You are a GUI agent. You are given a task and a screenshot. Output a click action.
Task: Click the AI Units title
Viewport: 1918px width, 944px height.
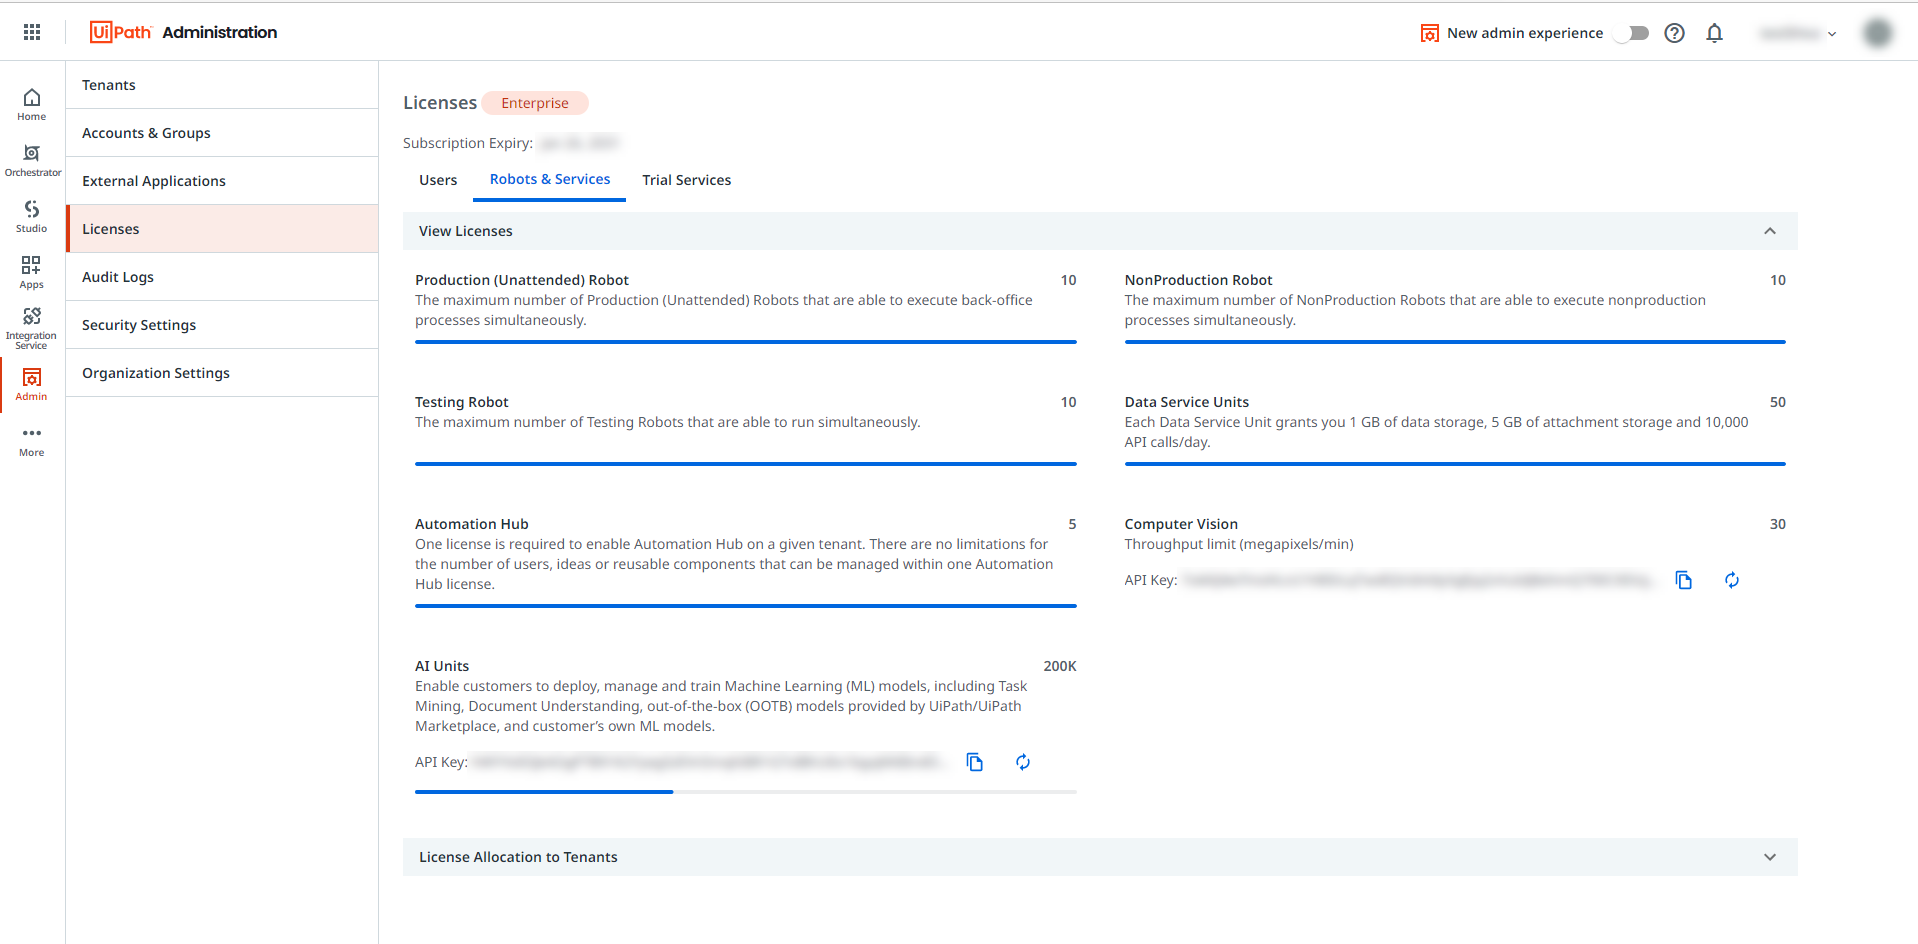[442, 666]
